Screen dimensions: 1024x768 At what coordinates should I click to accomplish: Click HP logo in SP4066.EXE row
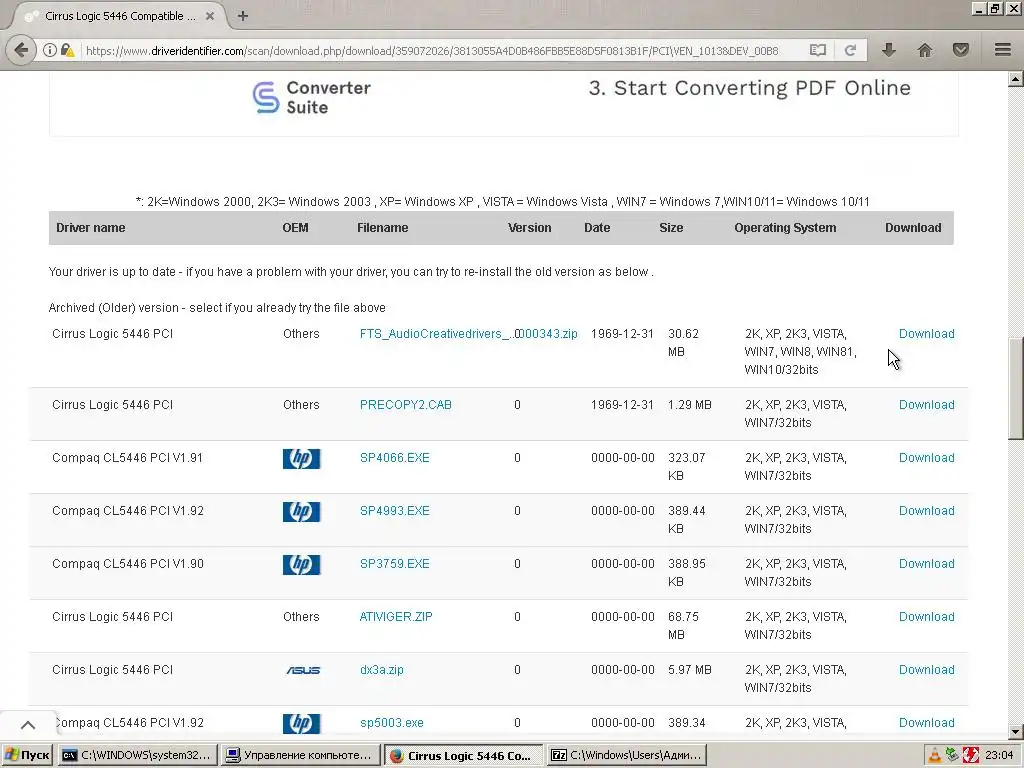coord(301,458)
